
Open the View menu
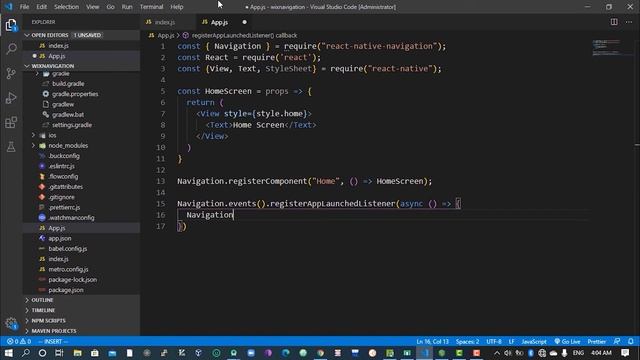(x=93, y=7)
